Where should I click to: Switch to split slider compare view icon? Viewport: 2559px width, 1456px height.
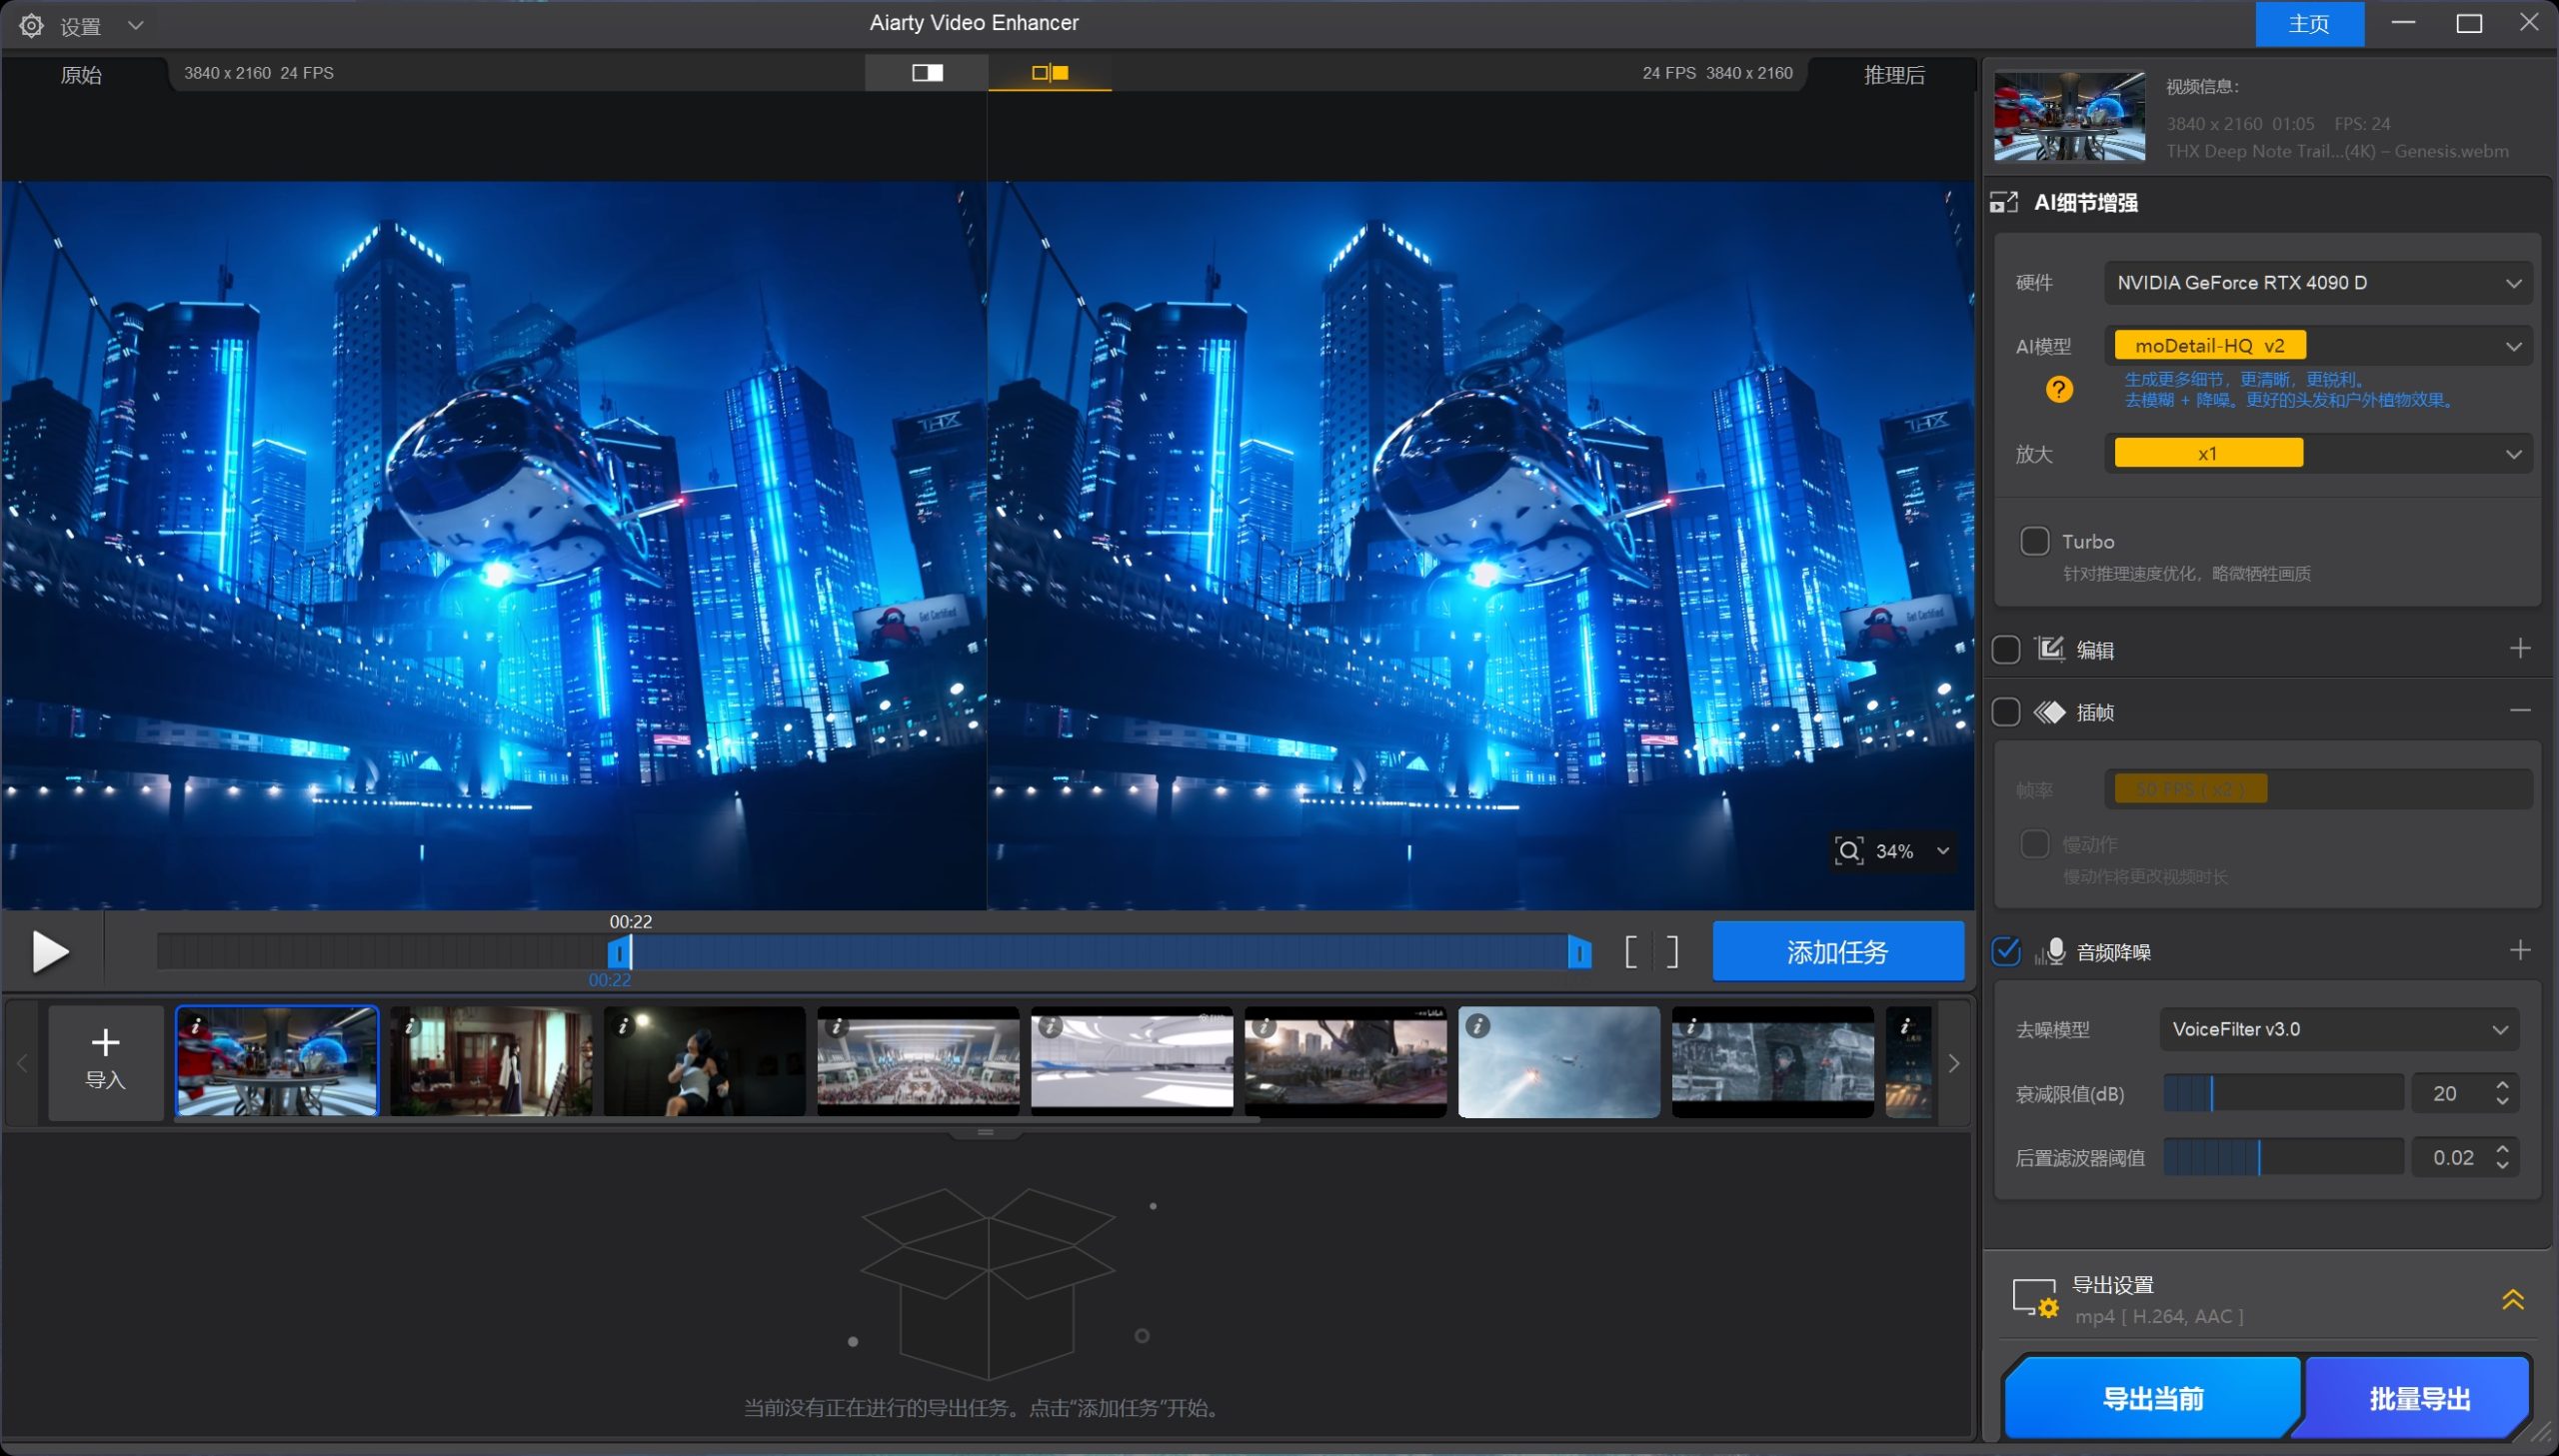[x=927, y=72]
